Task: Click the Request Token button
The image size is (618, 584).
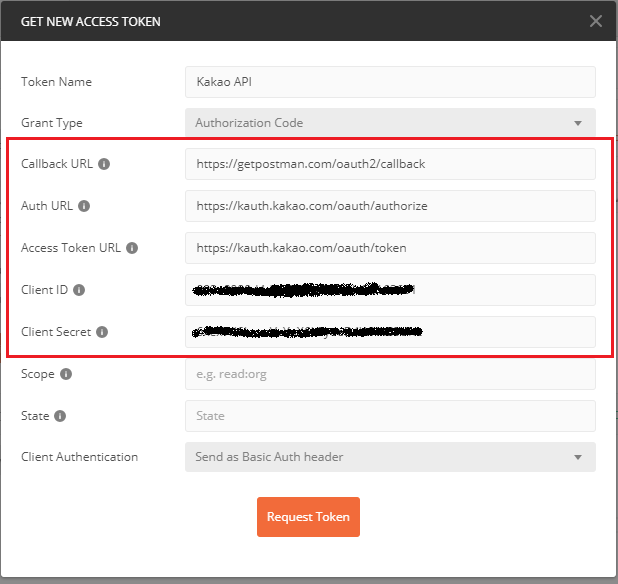Action: [308, 517]
